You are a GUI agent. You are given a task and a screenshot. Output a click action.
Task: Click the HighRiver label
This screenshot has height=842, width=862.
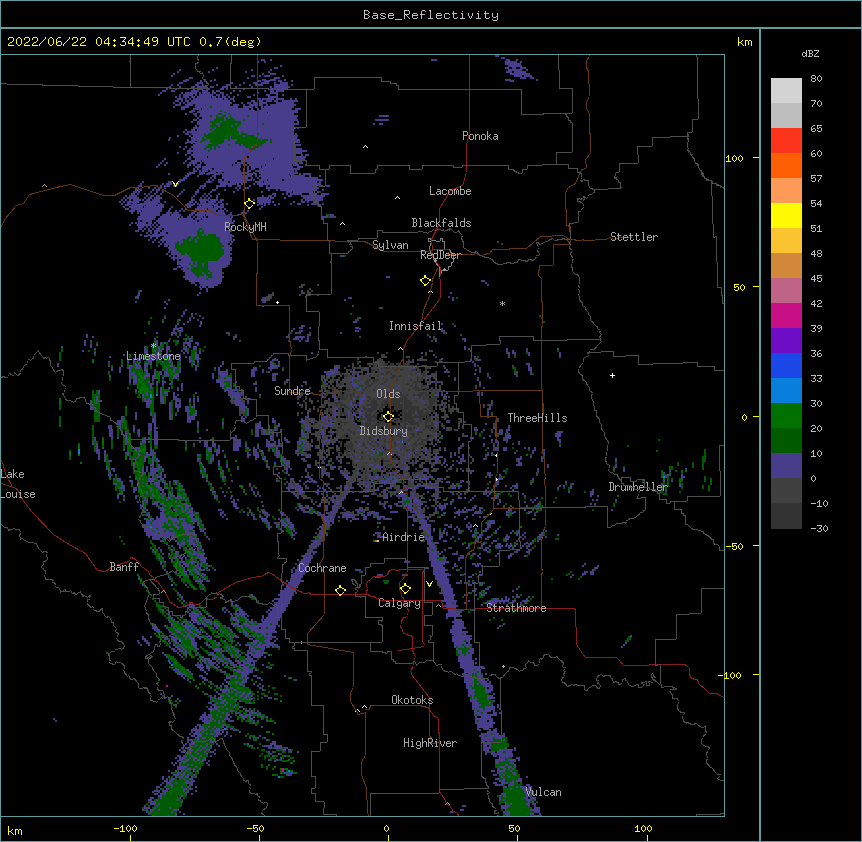[430, 743]
